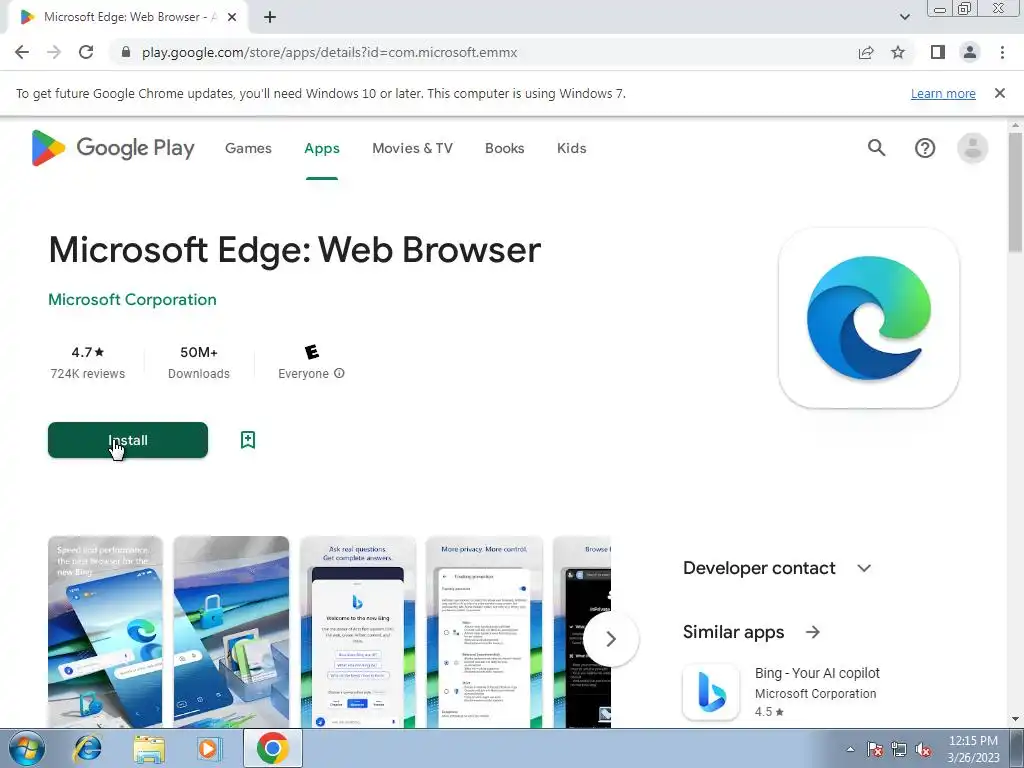
Task: Click the 724K reviews rating
Action: 88,362
